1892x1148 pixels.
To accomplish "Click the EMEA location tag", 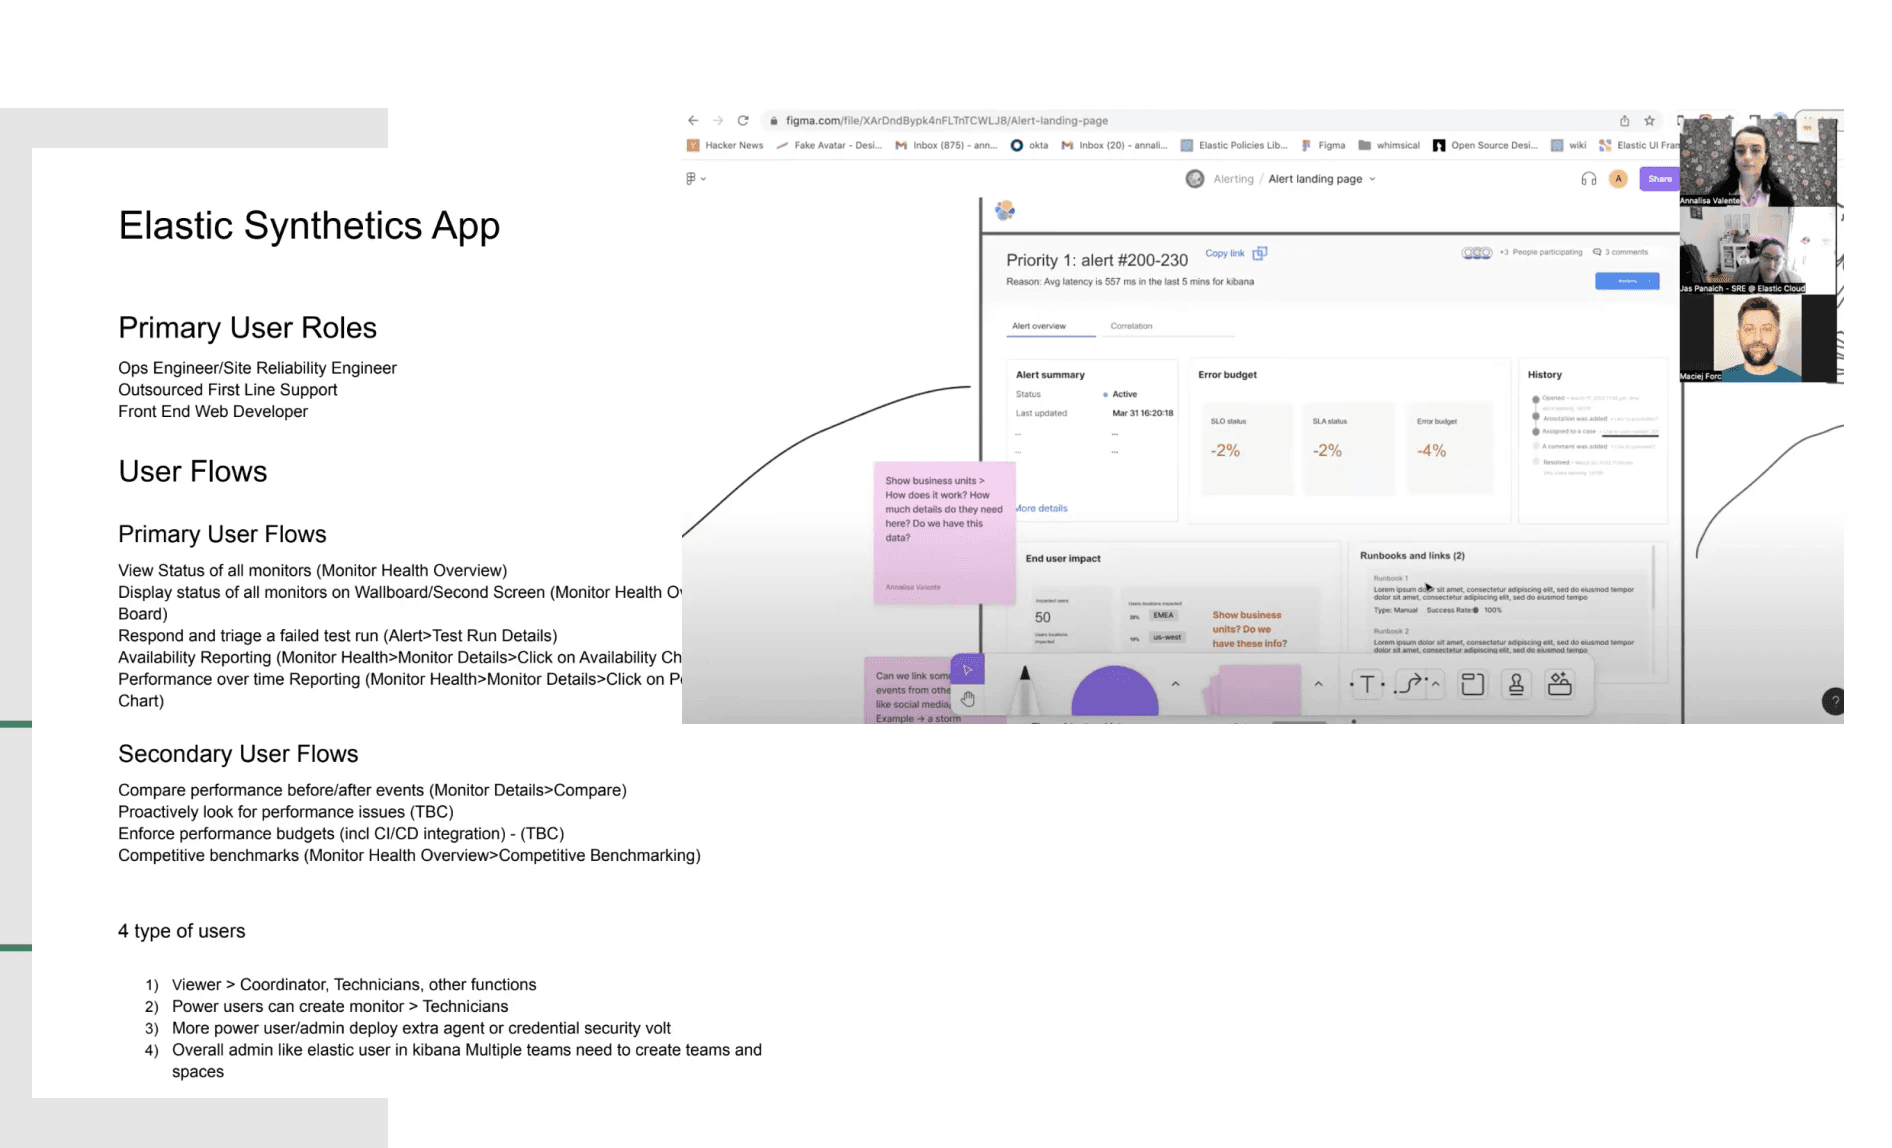I will point(1163,615).
